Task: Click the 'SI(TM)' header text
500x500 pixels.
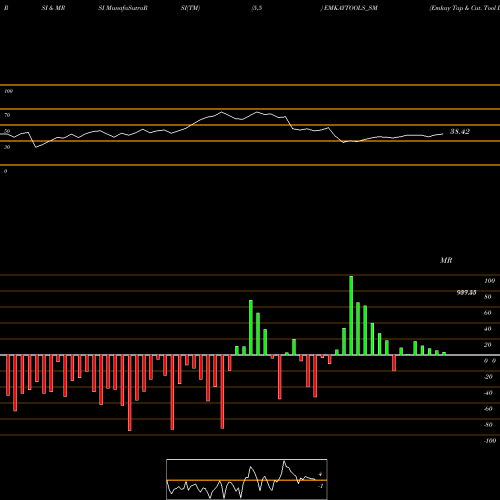Action: pyautogui.click(x=190, y=8)
